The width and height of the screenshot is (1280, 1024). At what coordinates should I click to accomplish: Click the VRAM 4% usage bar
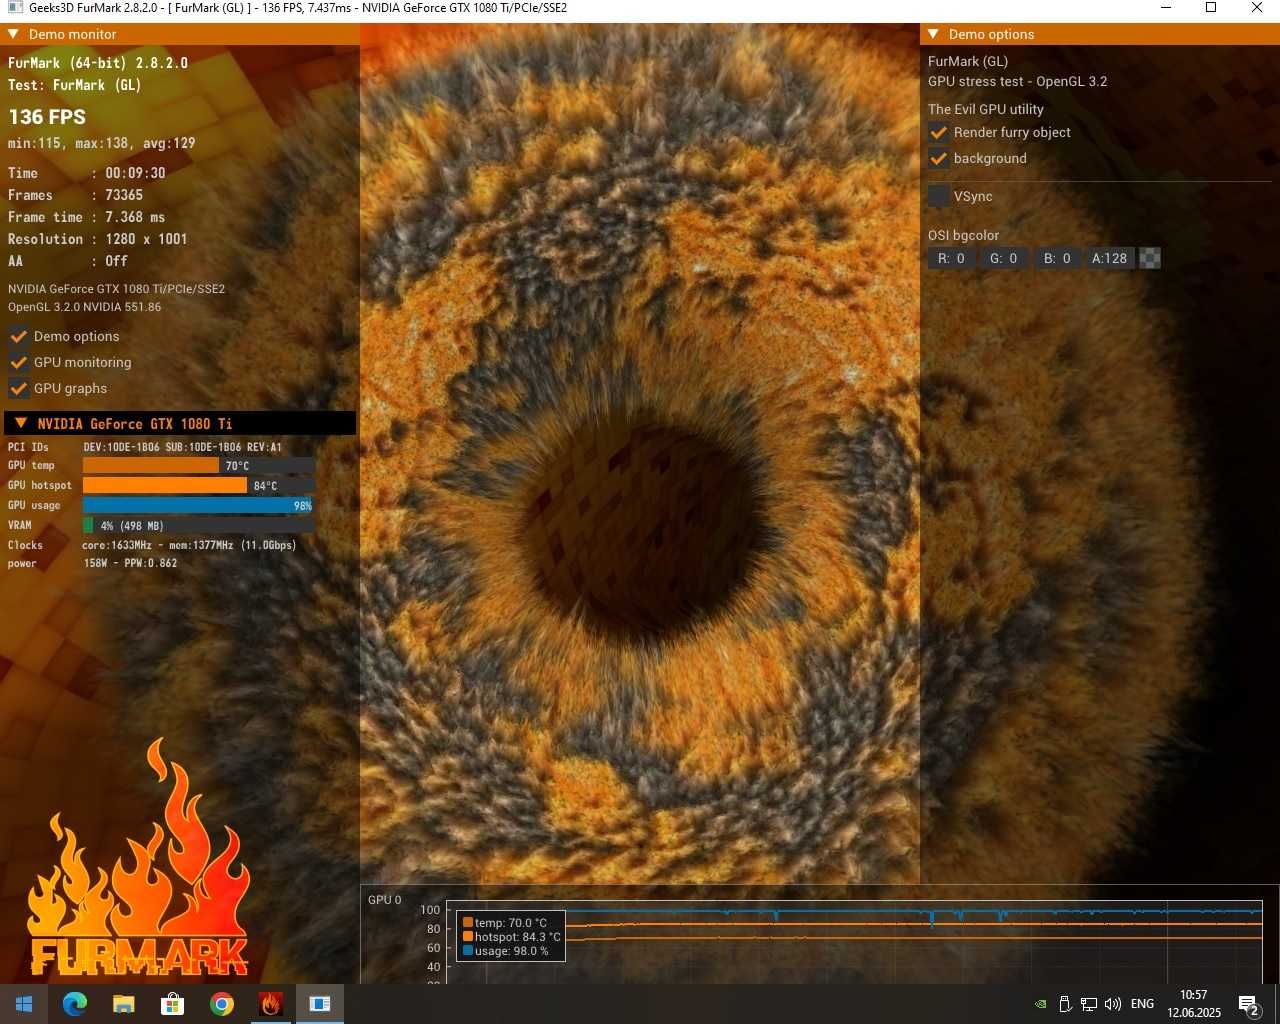pos(198,526)
